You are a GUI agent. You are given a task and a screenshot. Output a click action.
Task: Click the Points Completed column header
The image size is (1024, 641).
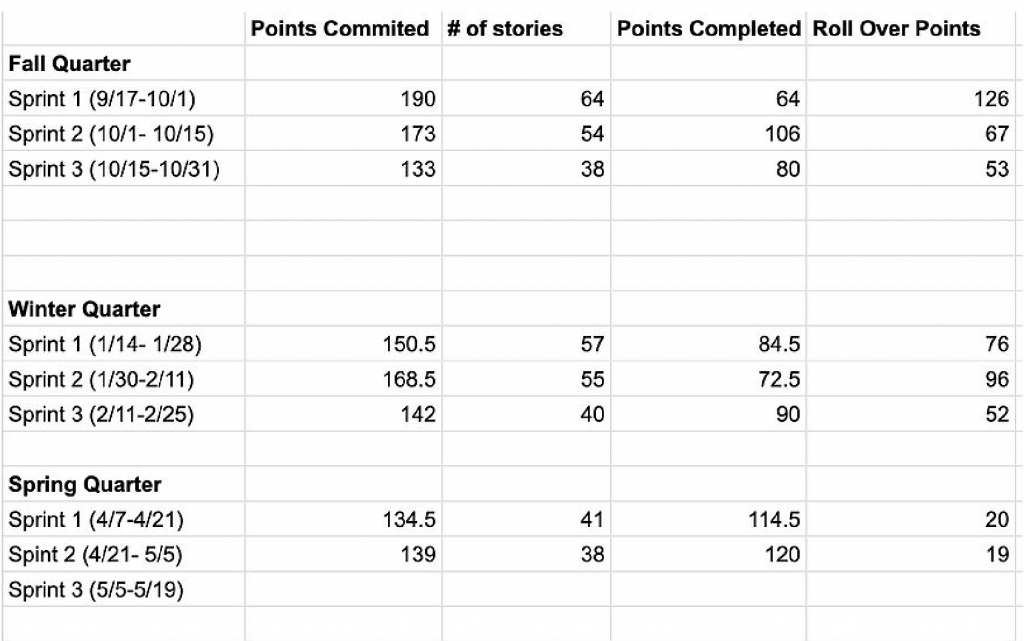tap(709, 28)
